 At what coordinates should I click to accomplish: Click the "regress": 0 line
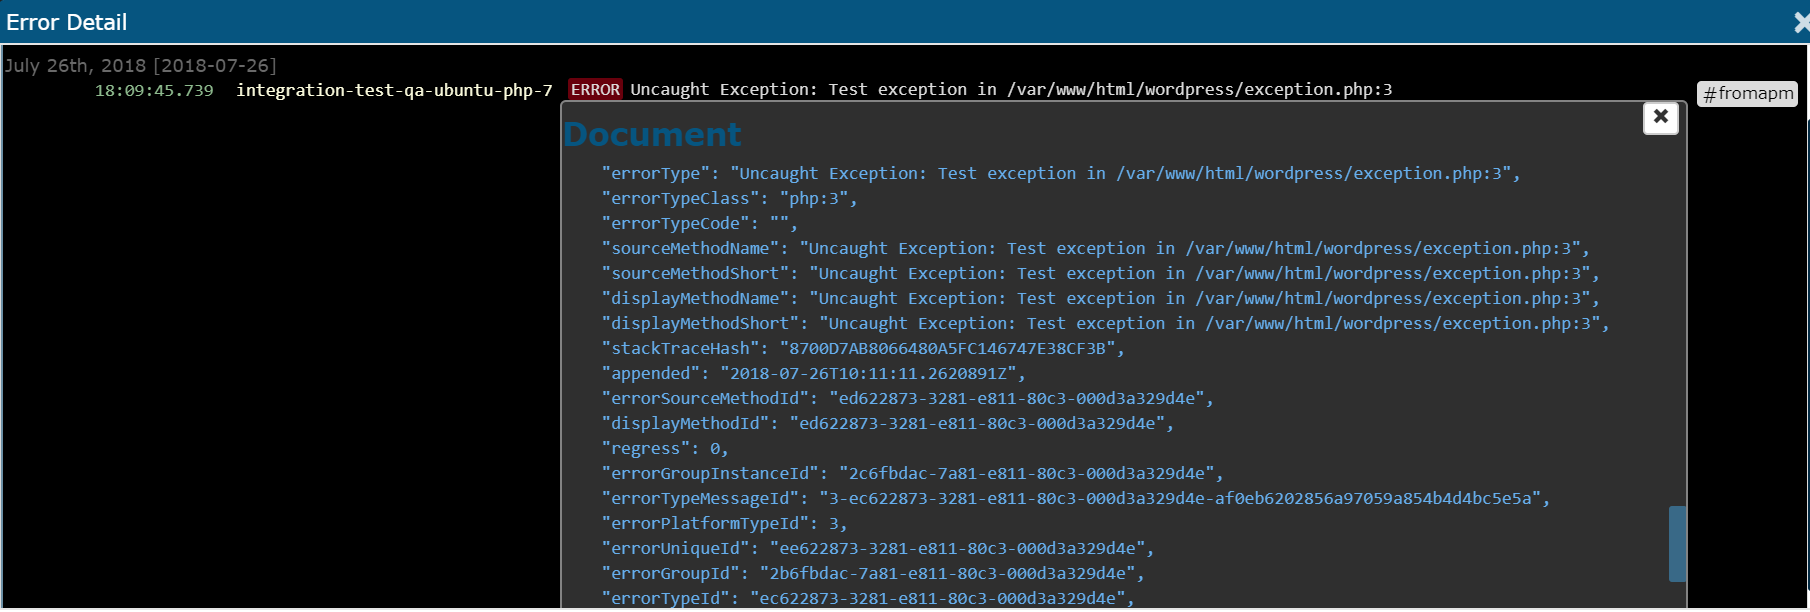point(665,449)
